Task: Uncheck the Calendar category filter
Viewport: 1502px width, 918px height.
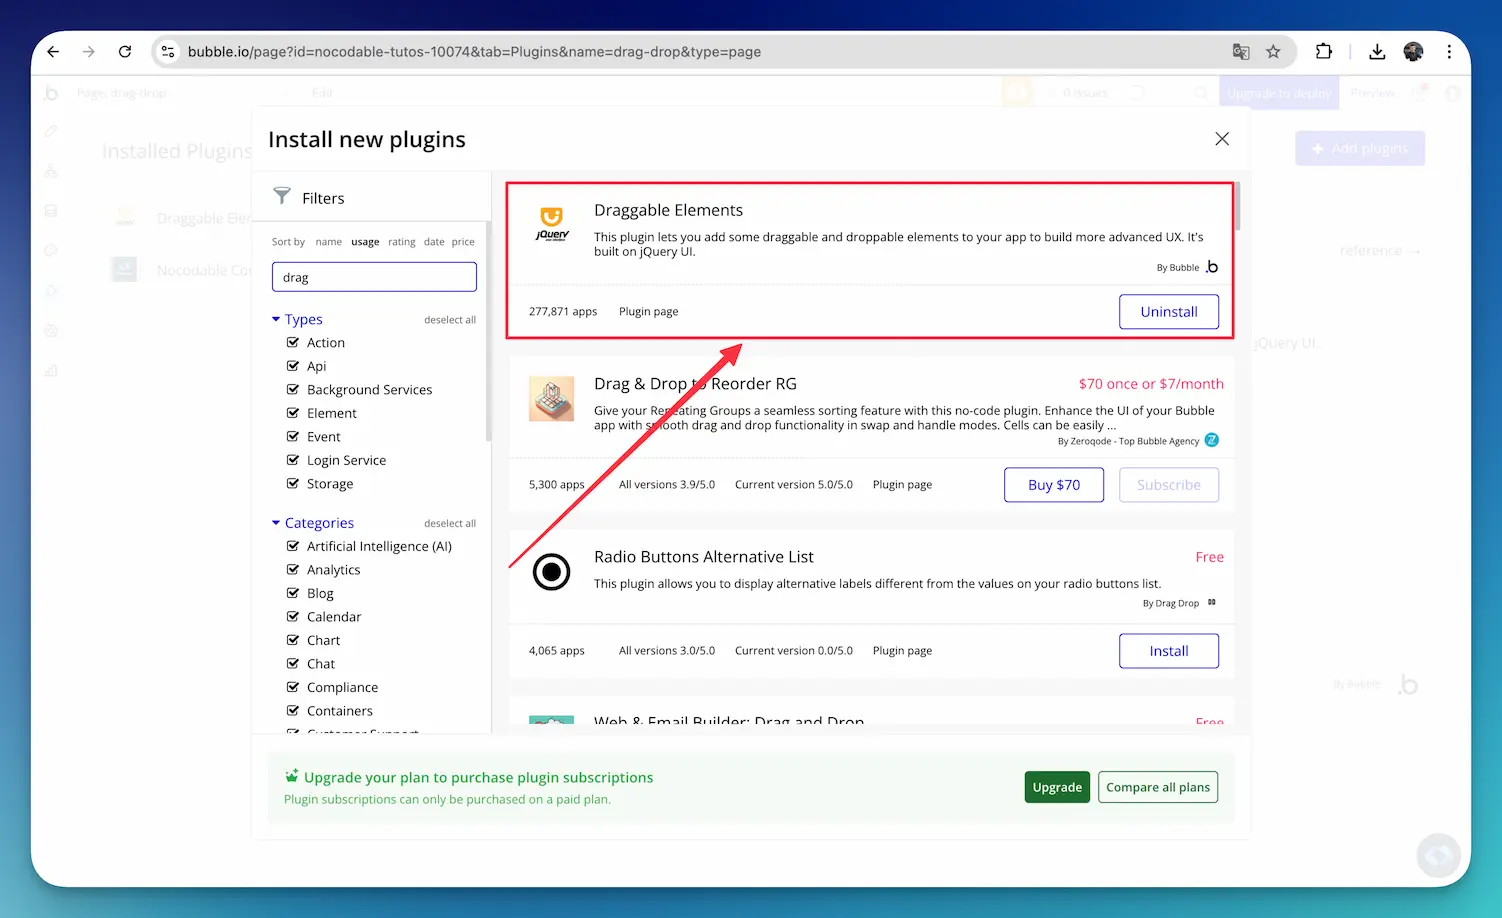Action: tap(293, 616)
